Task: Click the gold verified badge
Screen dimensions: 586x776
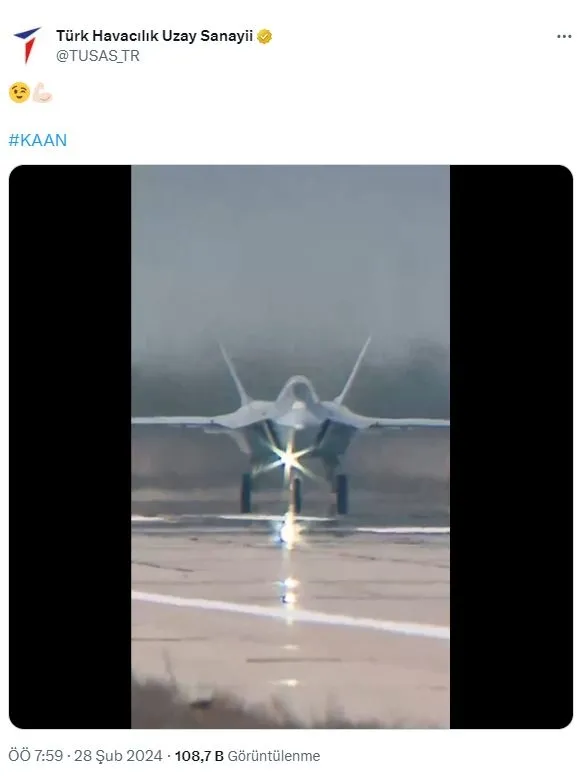Action: (264, 37)
